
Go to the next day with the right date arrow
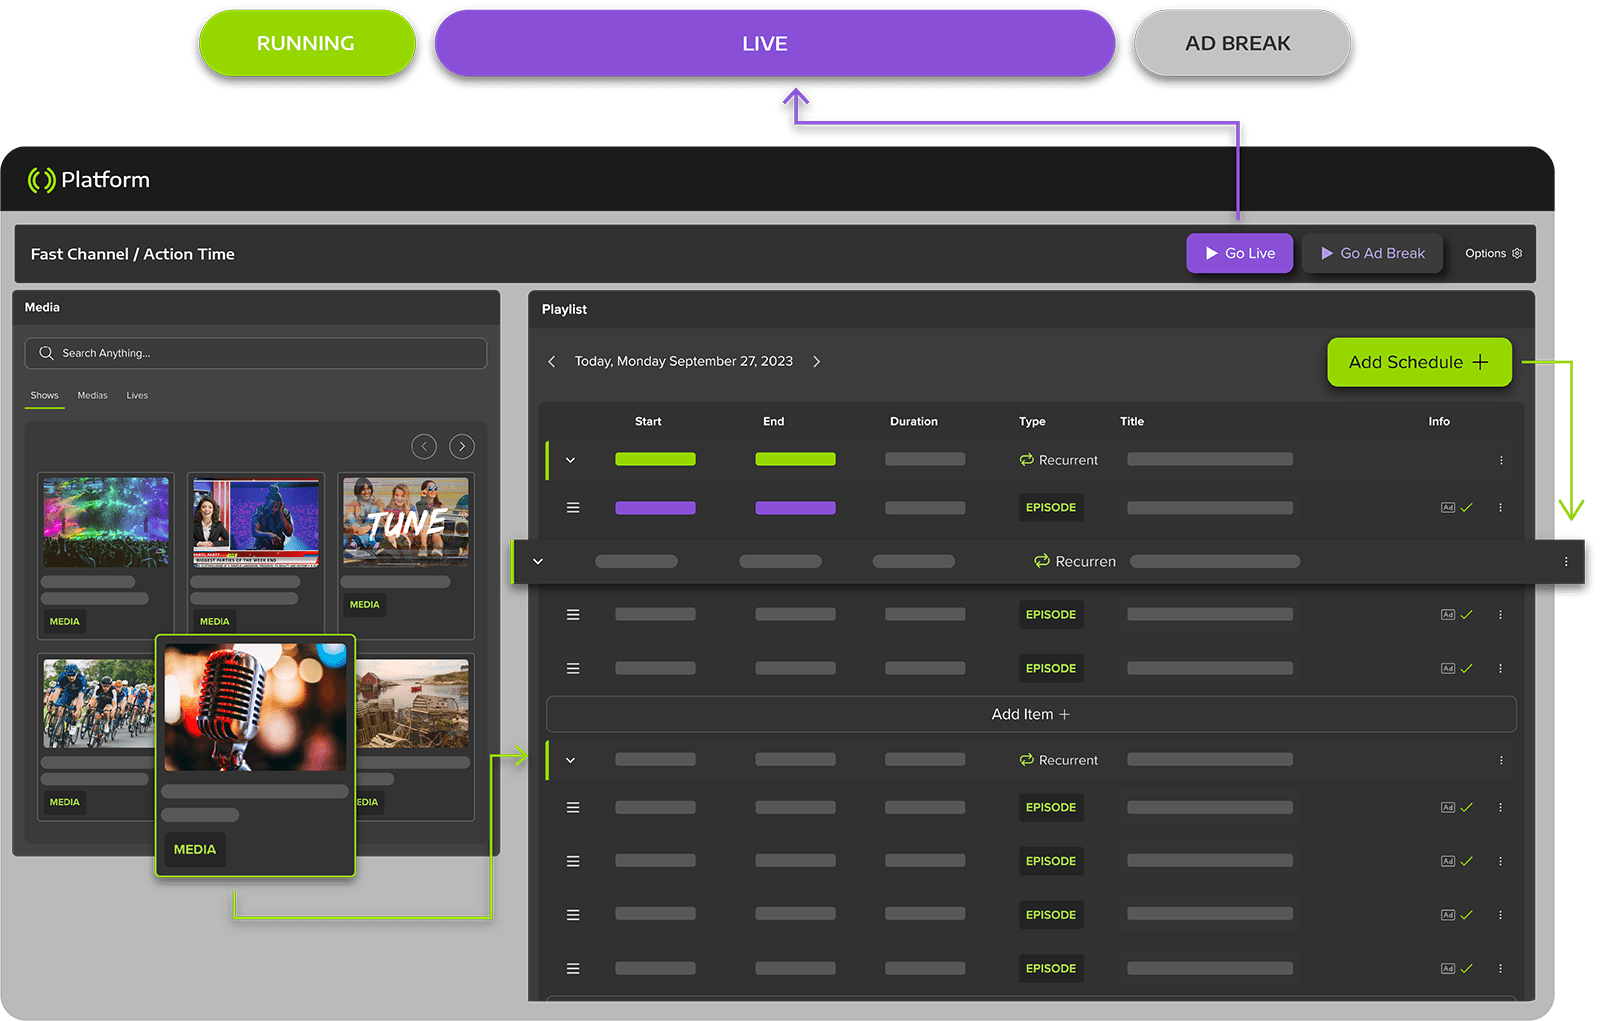click(x=817, y=361)
